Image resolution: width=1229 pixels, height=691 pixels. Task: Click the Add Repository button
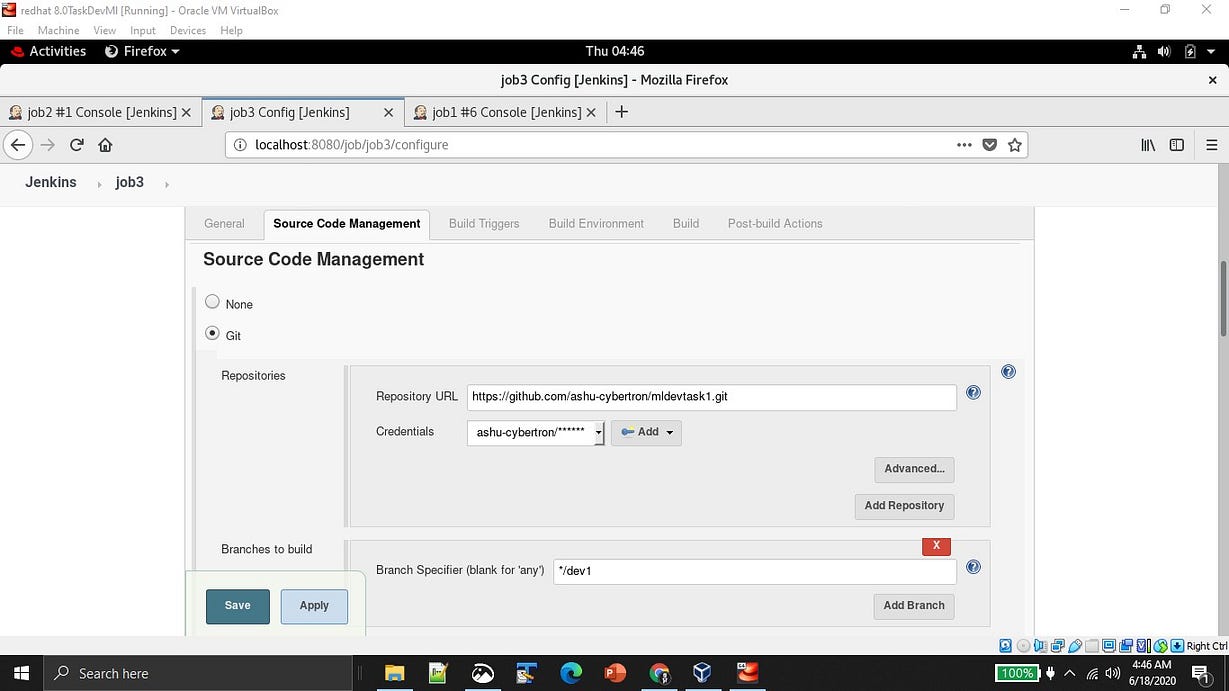pyautogui.click(x=904, y=506)
